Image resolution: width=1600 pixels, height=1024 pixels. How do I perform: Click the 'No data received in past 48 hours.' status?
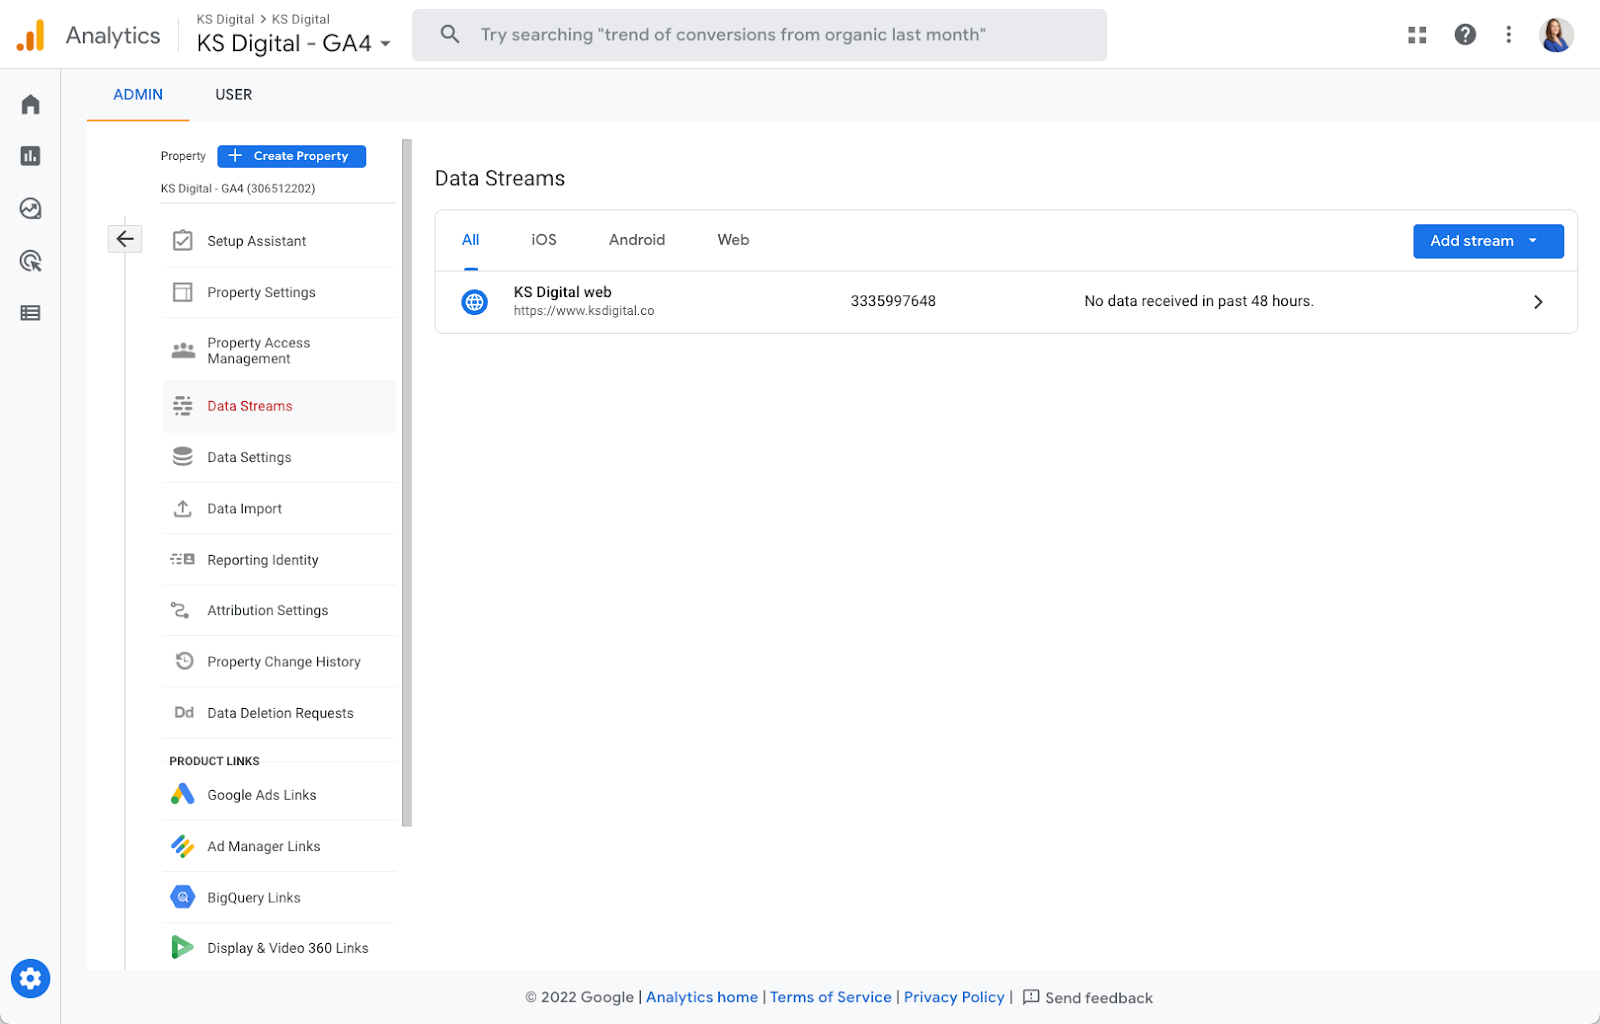pos(1199,301)
